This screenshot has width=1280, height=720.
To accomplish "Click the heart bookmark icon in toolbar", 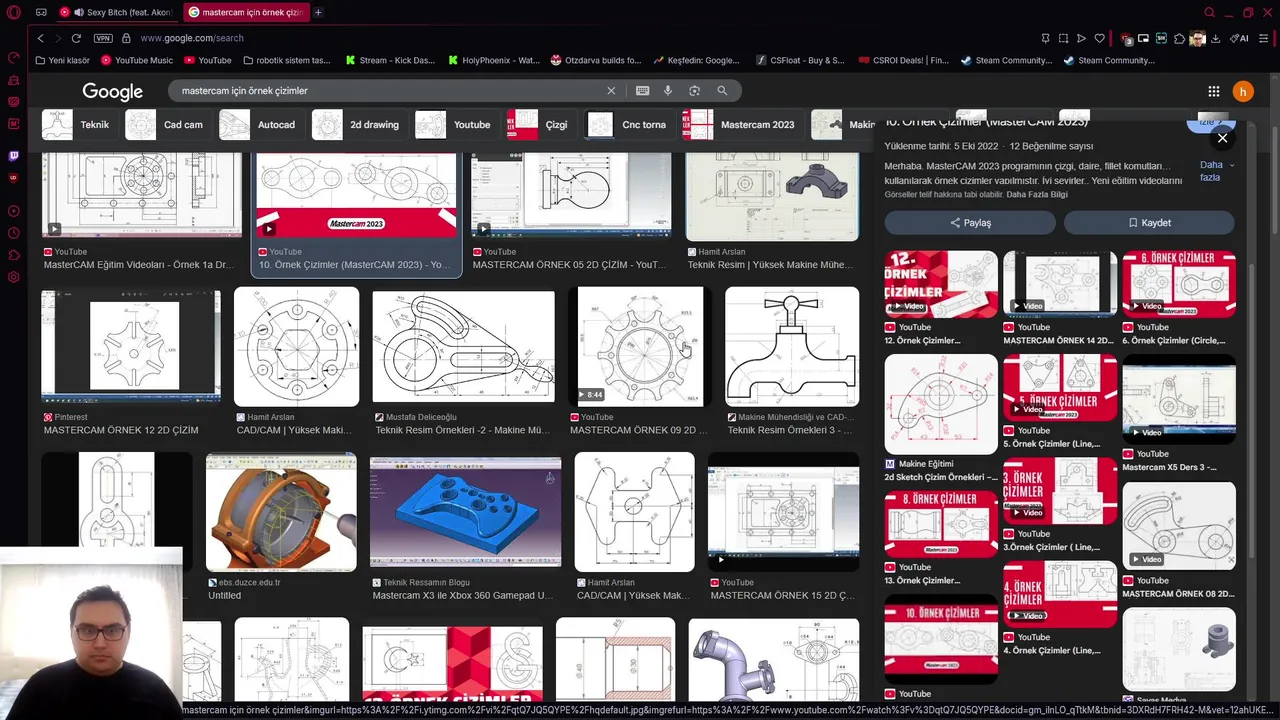I will pos(1099,38).
